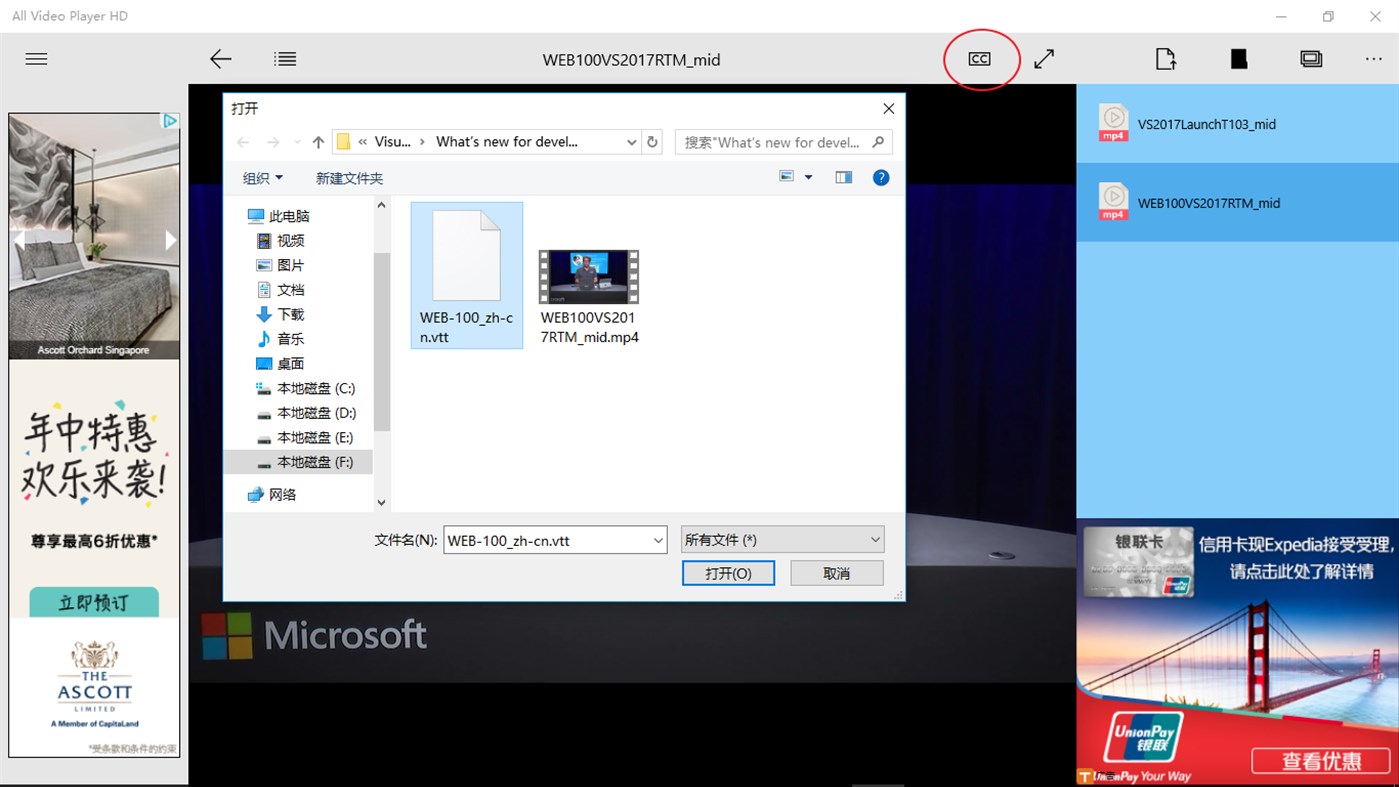Open the hamburger menu of the video player
Screen dimensions: 1399x787
point(36,58)
